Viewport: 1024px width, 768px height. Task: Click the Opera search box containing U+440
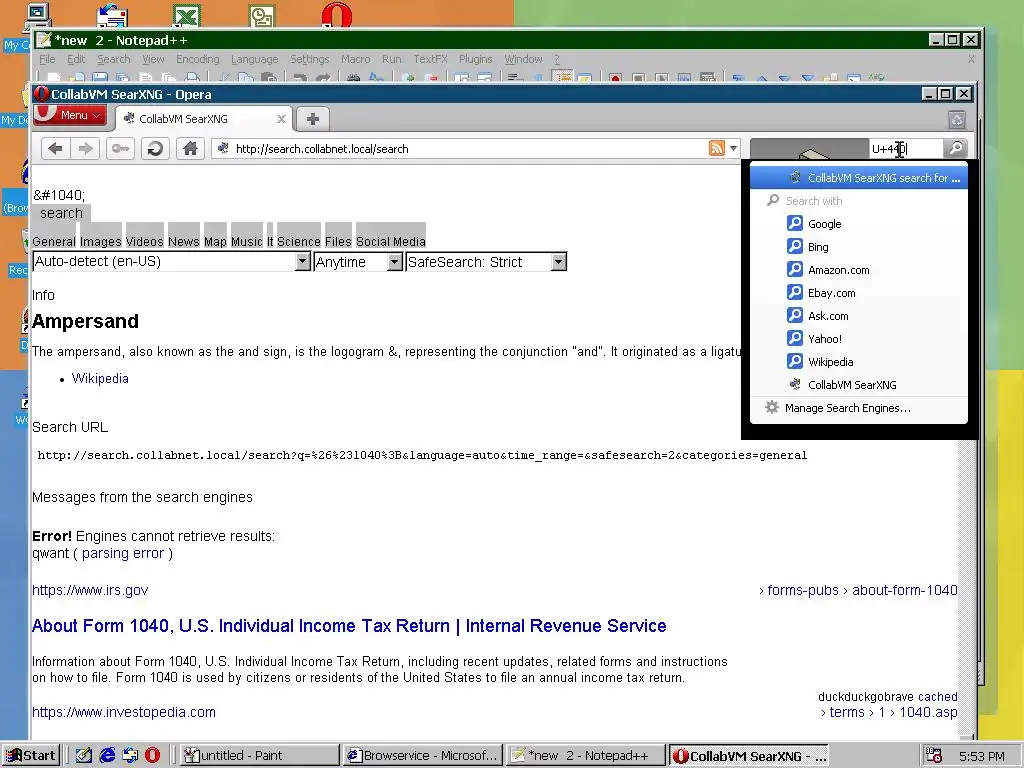click(904, 149)
